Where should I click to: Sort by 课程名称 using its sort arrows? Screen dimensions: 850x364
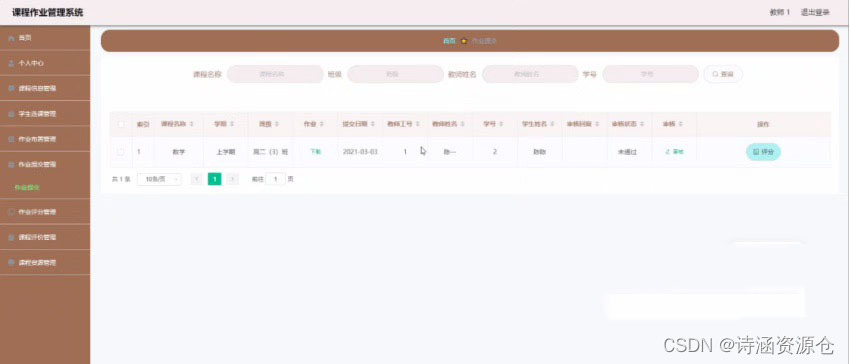click(x=191, y=124)
